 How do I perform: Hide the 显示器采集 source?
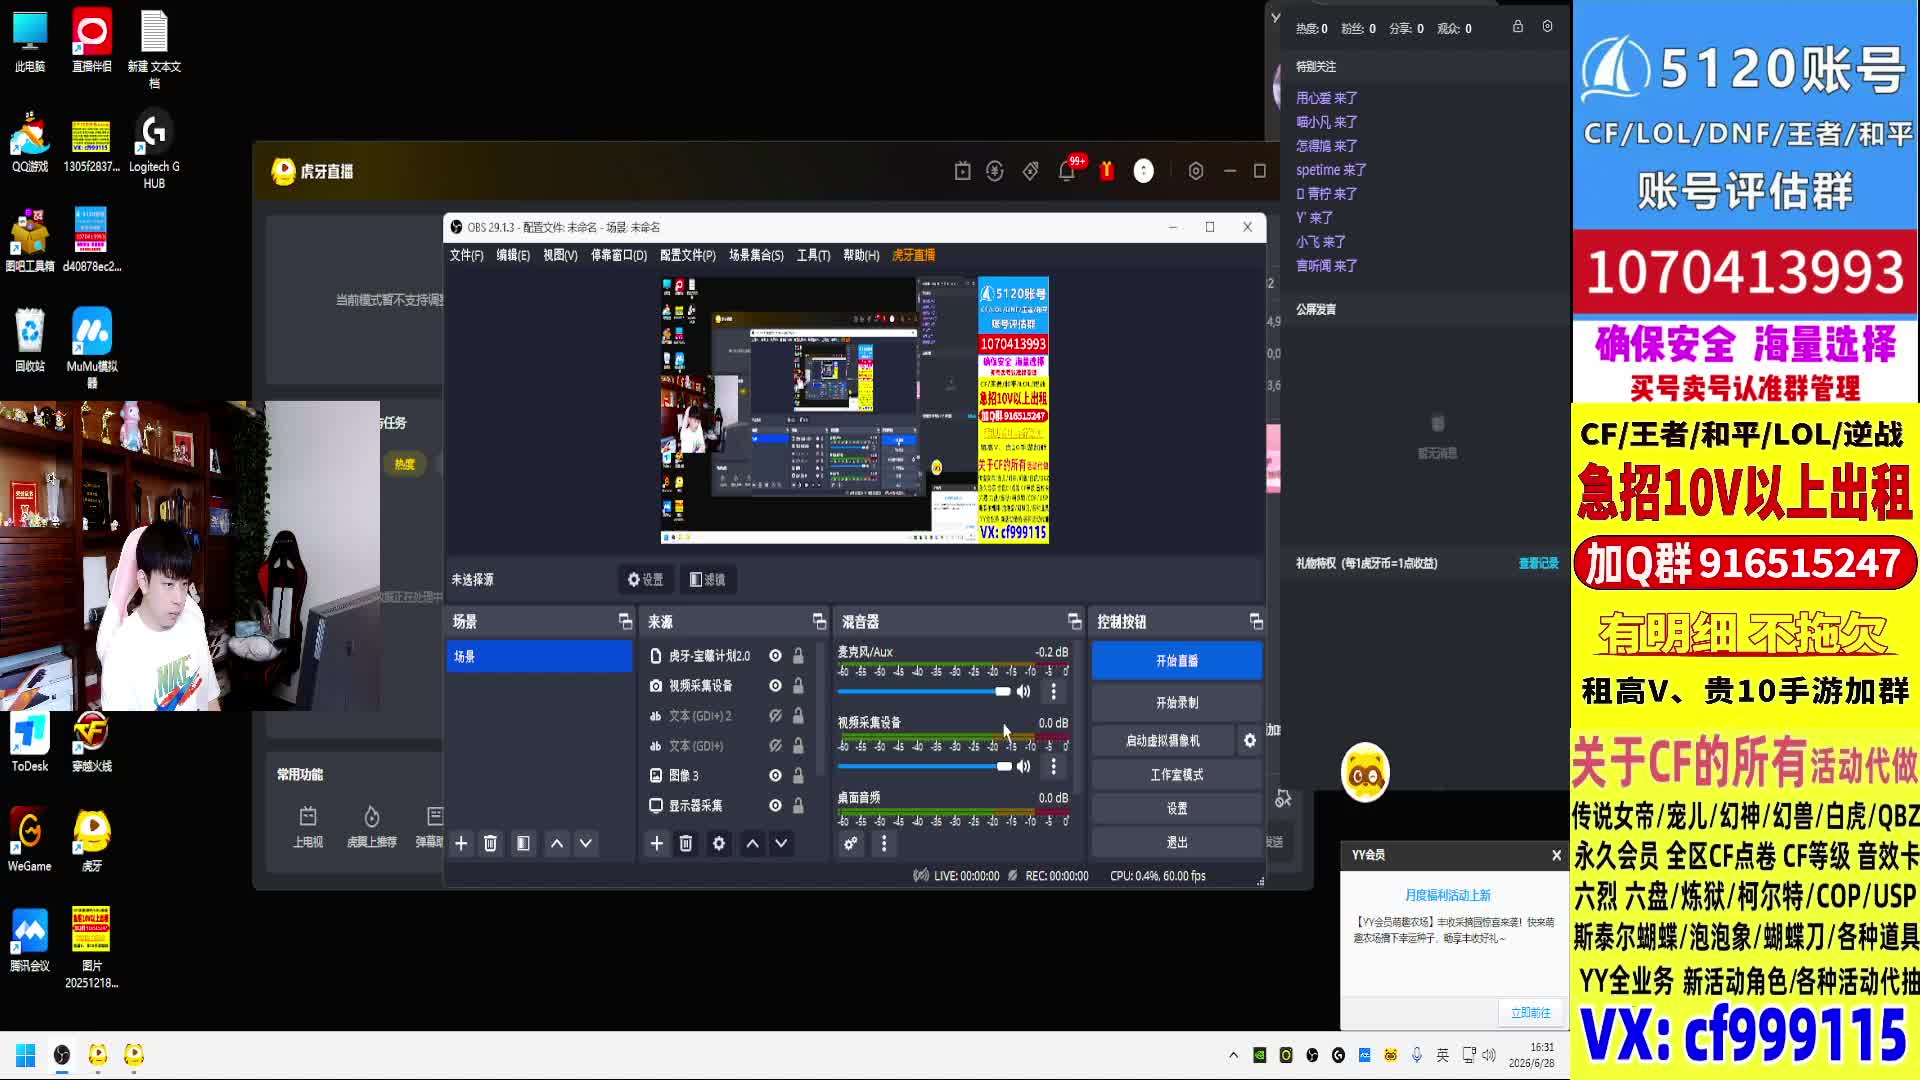(x=775, y=806)
